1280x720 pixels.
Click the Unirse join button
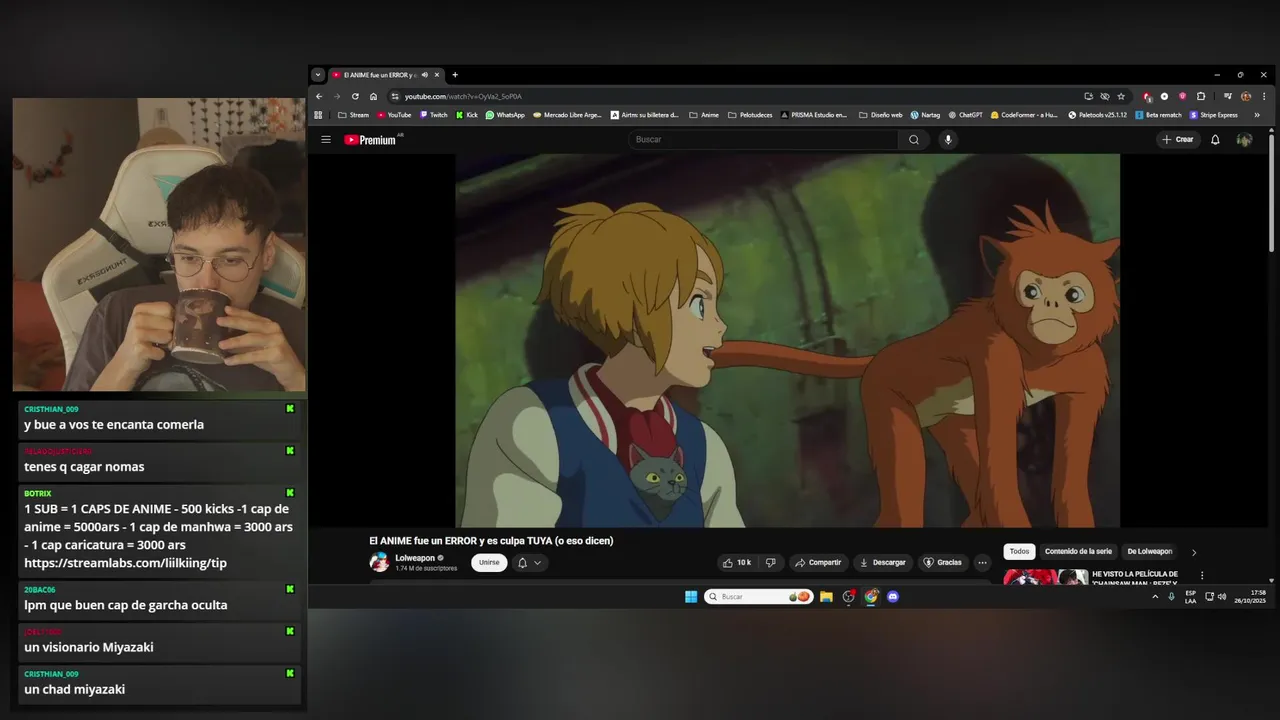point(489,563)
